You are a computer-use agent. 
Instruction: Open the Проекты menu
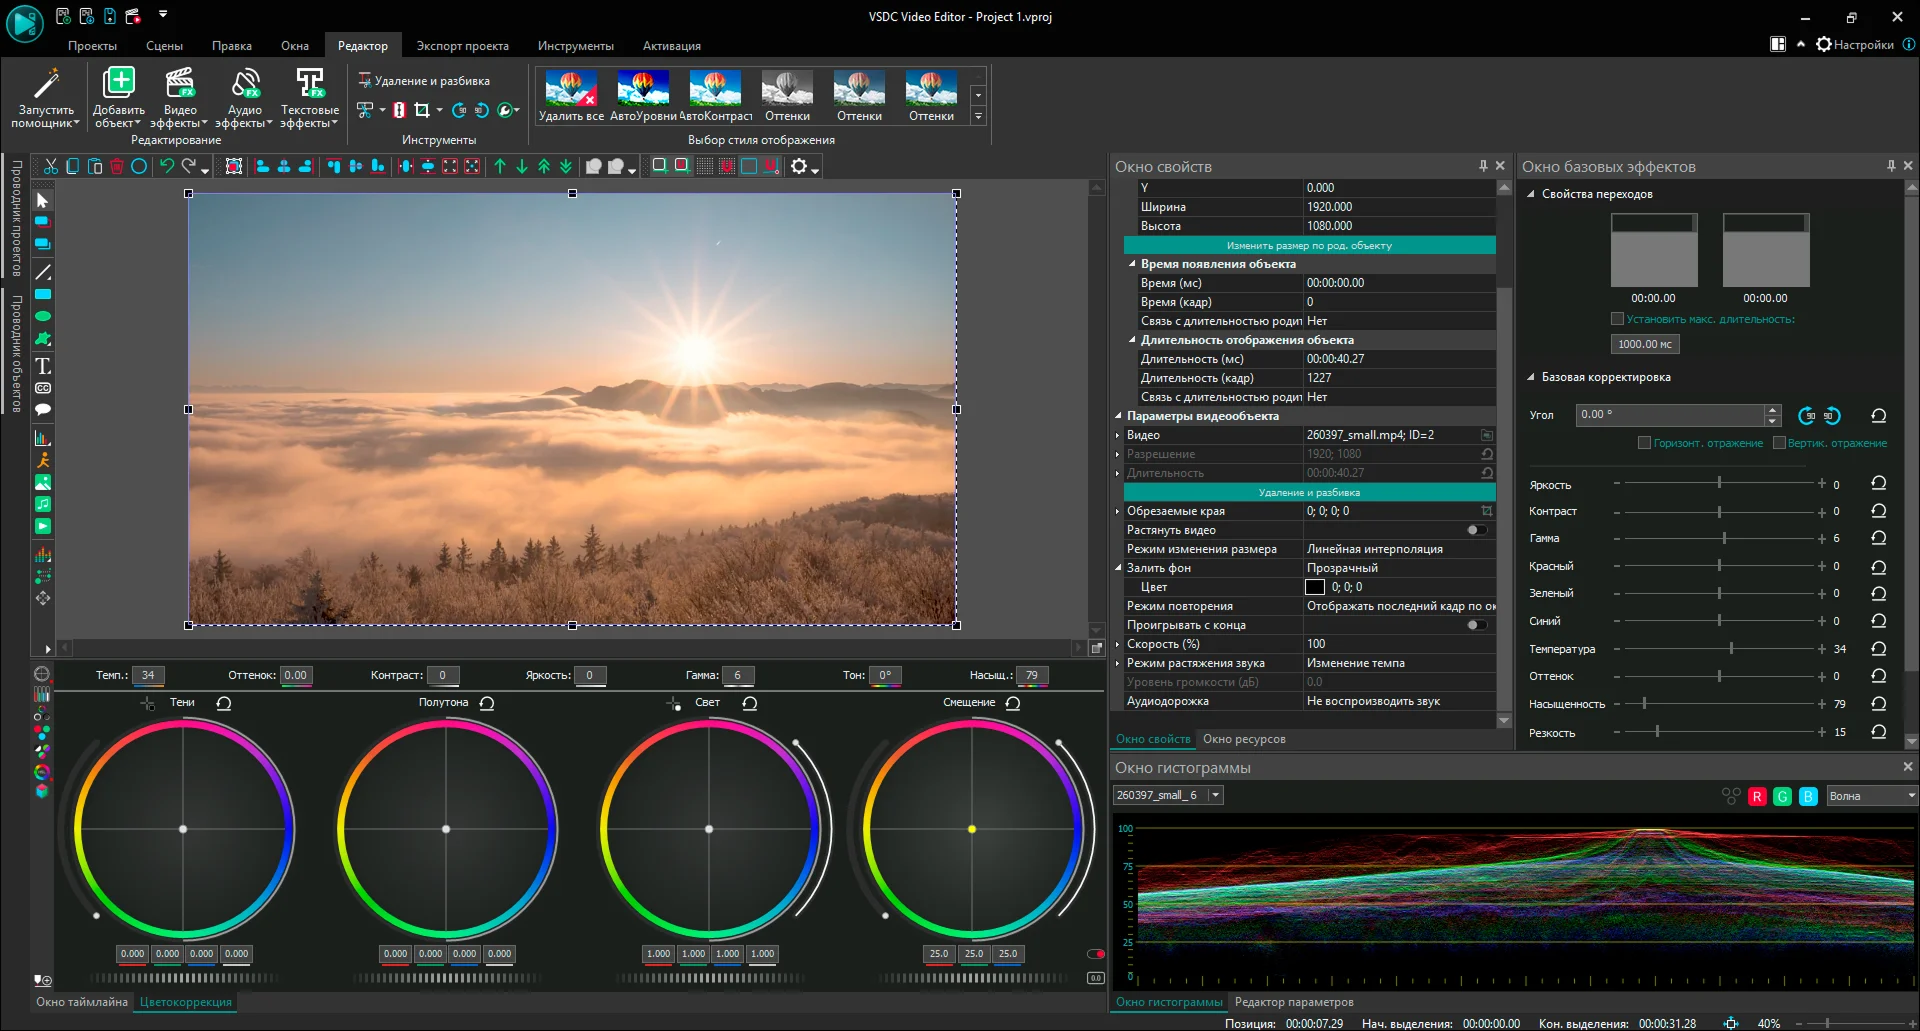pos(92,46)
